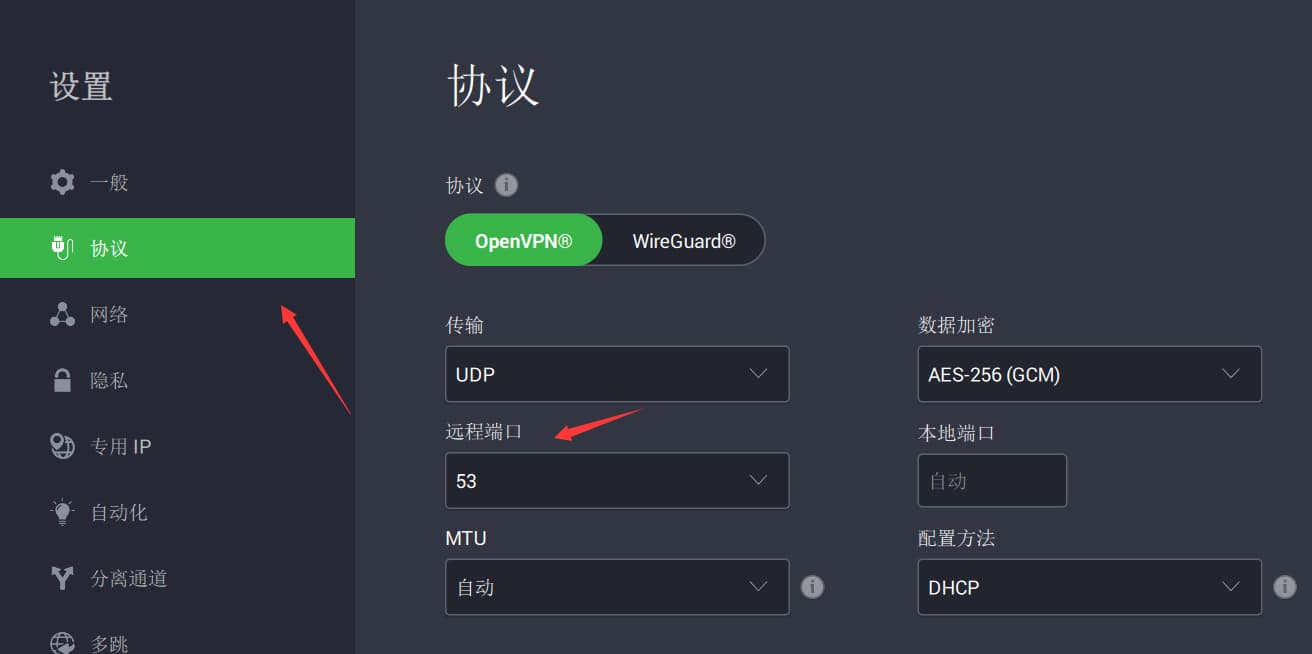Click the 本地端口 input field
This screenshot has width=1312, height=654.
pyautogui.click(x=992, y=481)
